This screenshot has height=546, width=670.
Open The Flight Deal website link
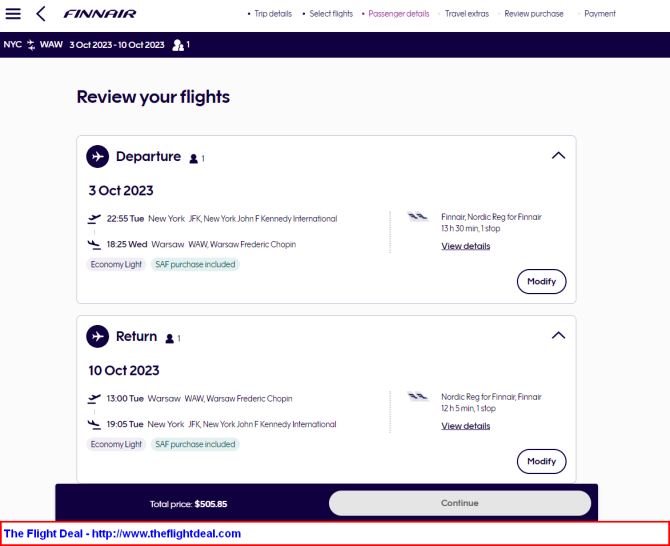(122, 534)
